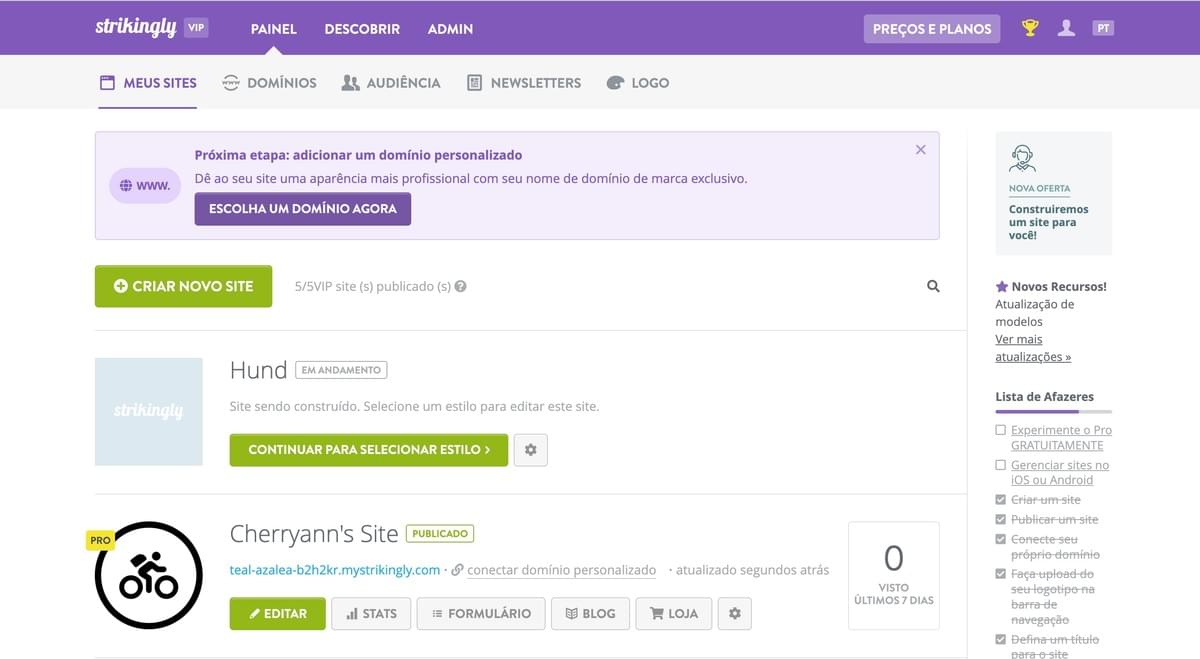Click the PUBLICADO status badge
Screen dimensions: 1200x659
coord(440,534)
